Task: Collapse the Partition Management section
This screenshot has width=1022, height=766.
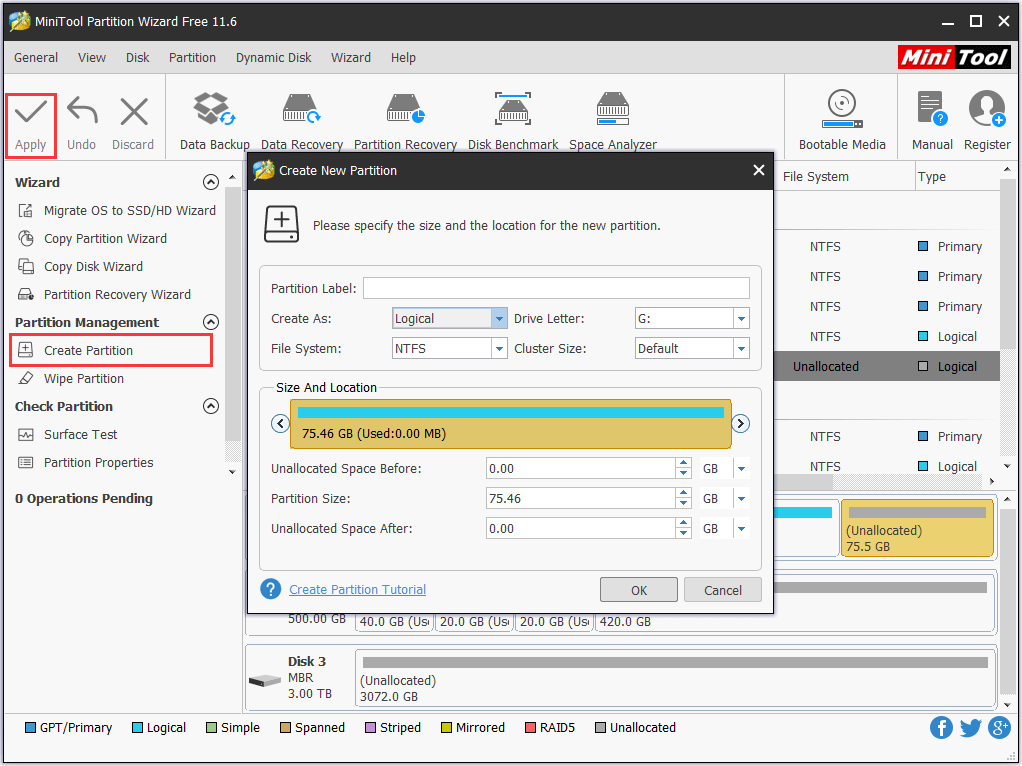Action: (x=211, y=322)
